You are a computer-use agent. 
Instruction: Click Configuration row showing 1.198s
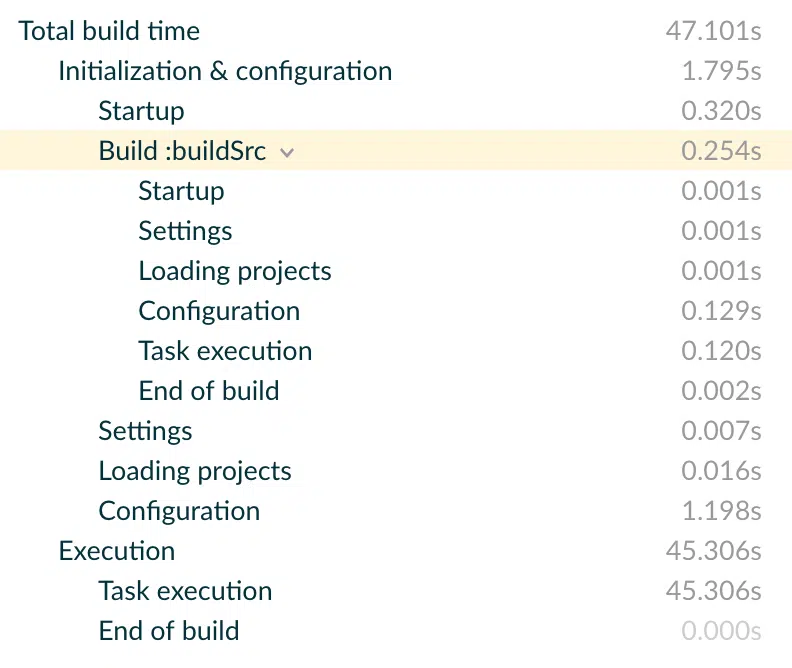click(x=396, y=510)
